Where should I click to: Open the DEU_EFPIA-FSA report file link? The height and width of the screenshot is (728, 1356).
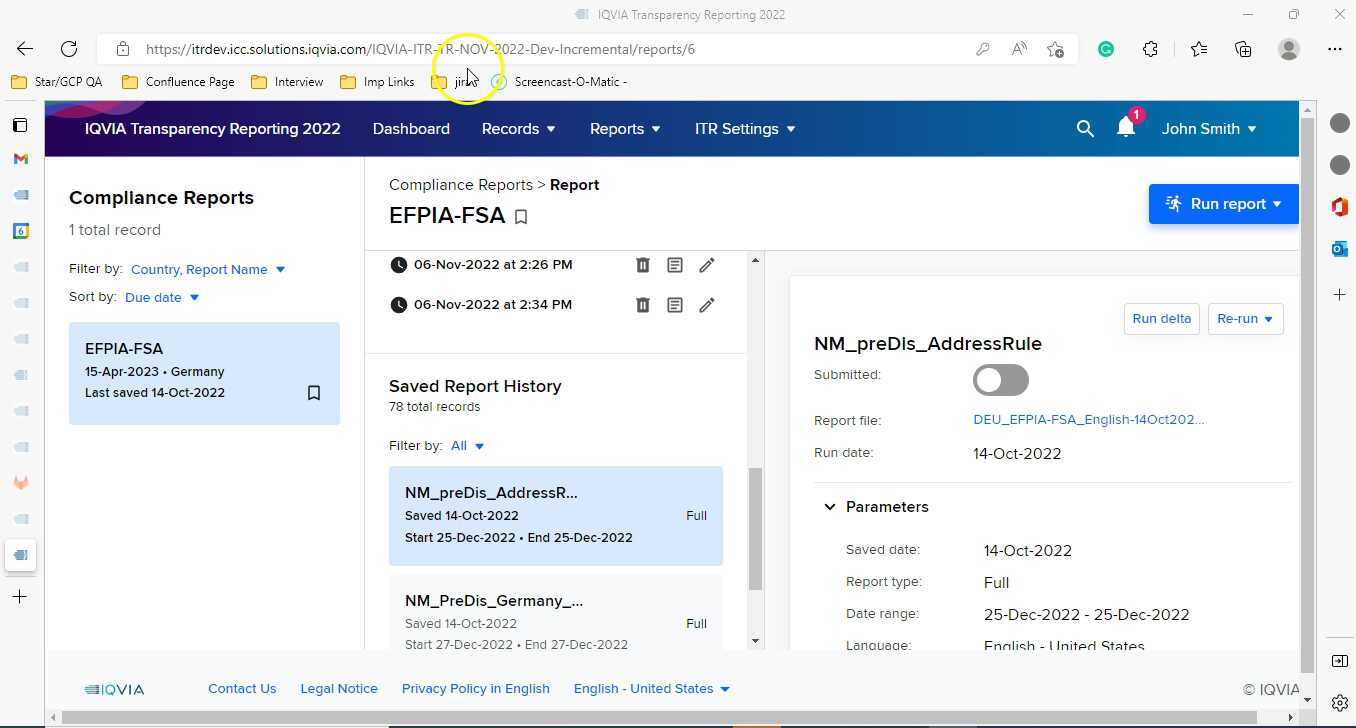coord(1088,420)
